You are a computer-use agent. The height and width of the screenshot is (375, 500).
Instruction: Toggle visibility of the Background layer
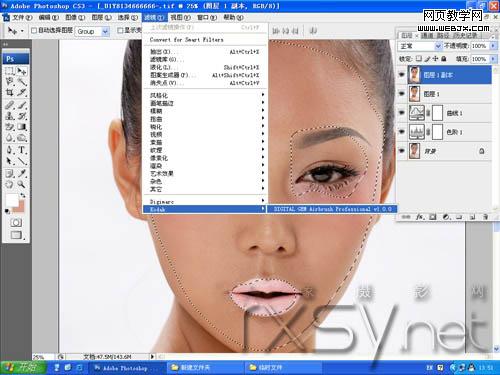(x=402, y=151)
